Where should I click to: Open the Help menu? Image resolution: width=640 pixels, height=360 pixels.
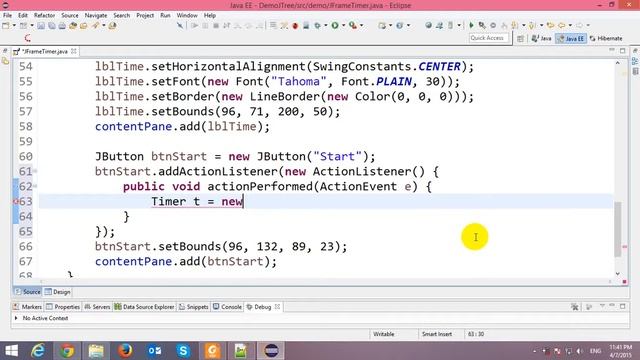[210, 15]
